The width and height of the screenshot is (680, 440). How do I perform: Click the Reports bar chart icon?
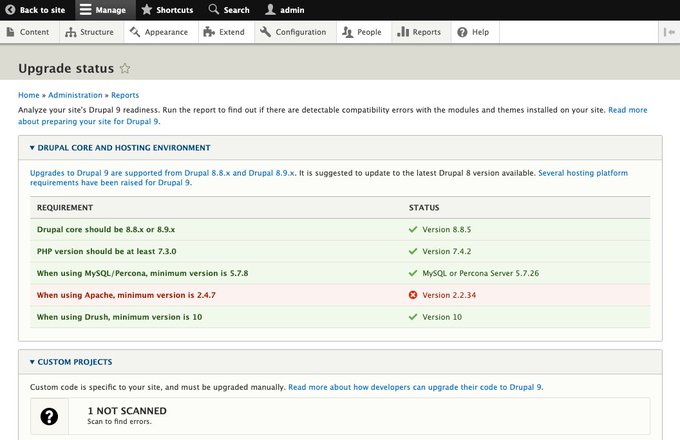pos(403,32)
